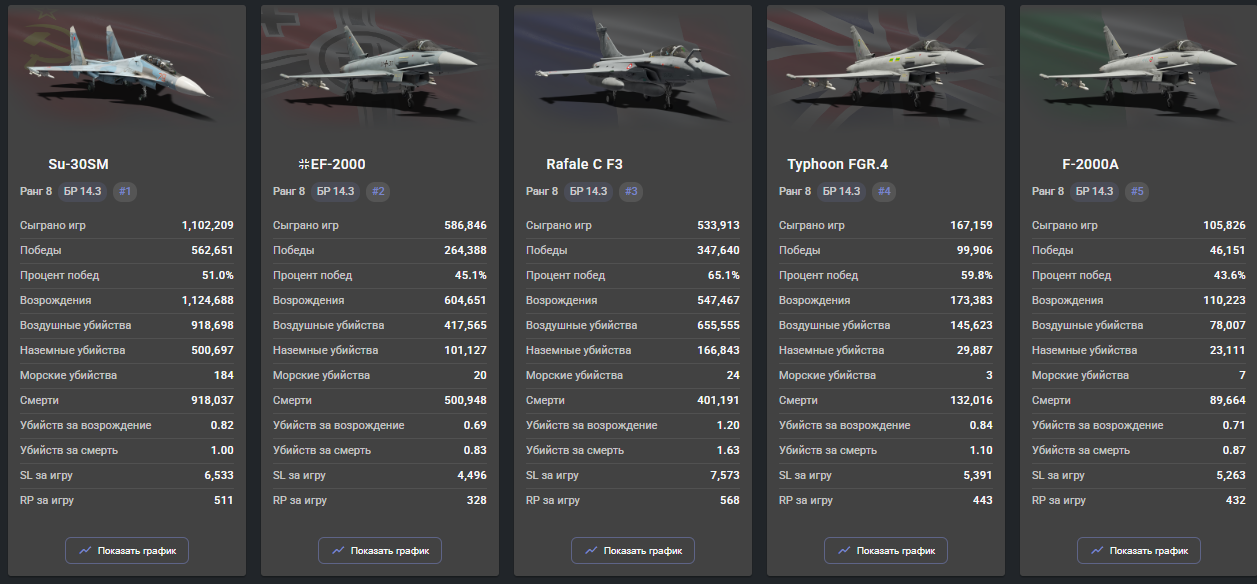1257x584 pixels.
Task: Open the Rafale C F3 title link
Action: click(x=584, y=164)
